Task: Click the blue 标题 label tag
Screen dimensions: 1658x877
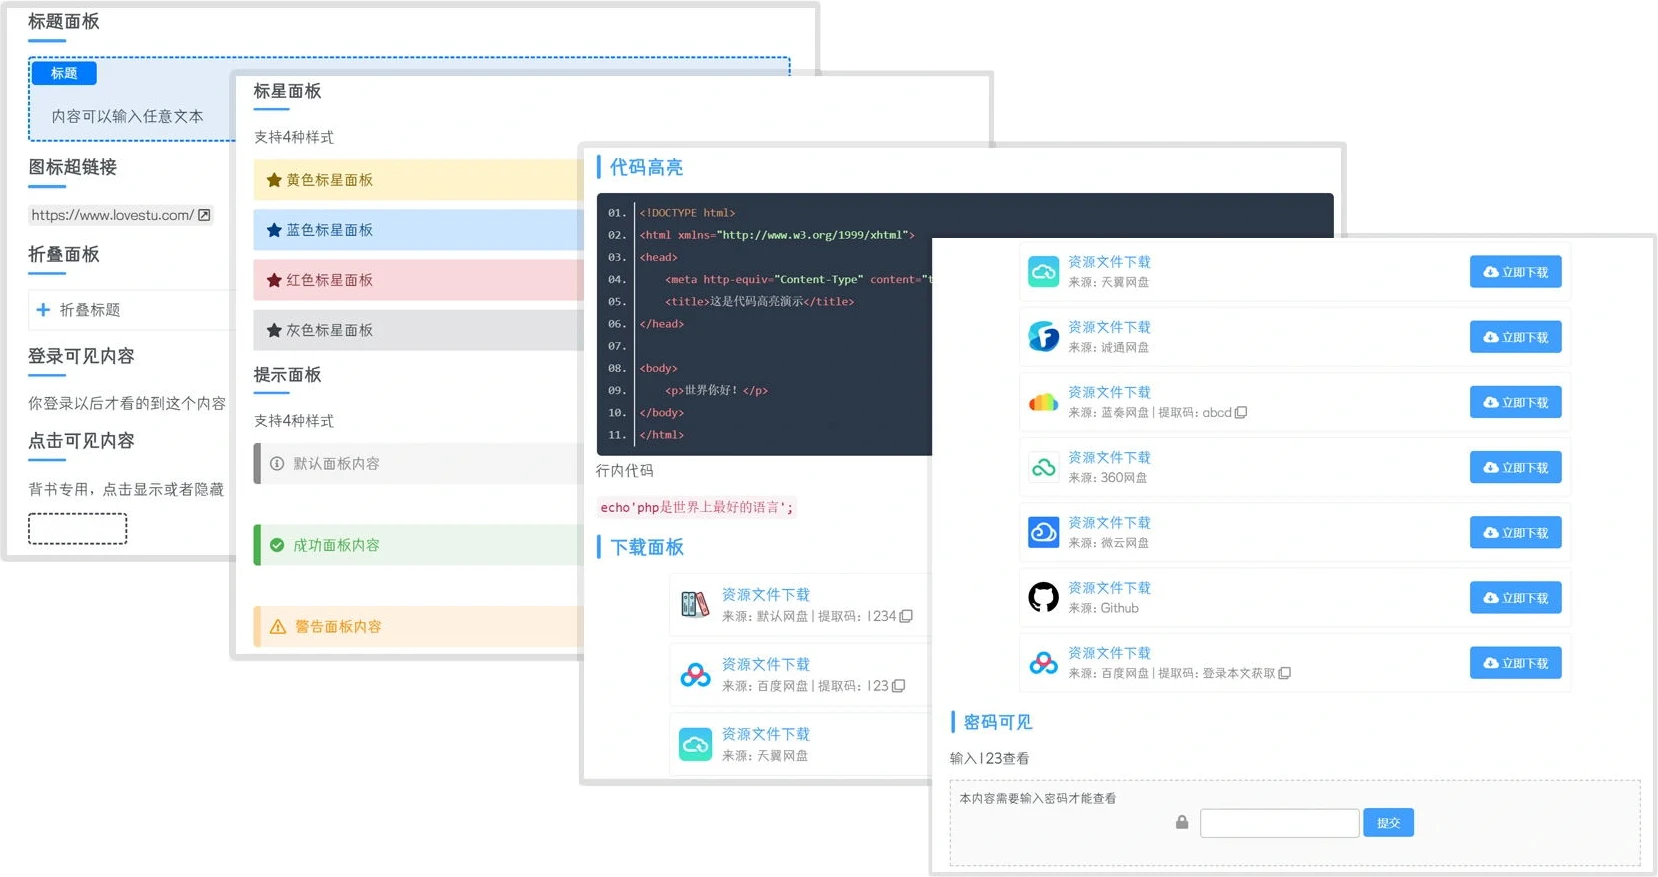Action: (64, 73)
